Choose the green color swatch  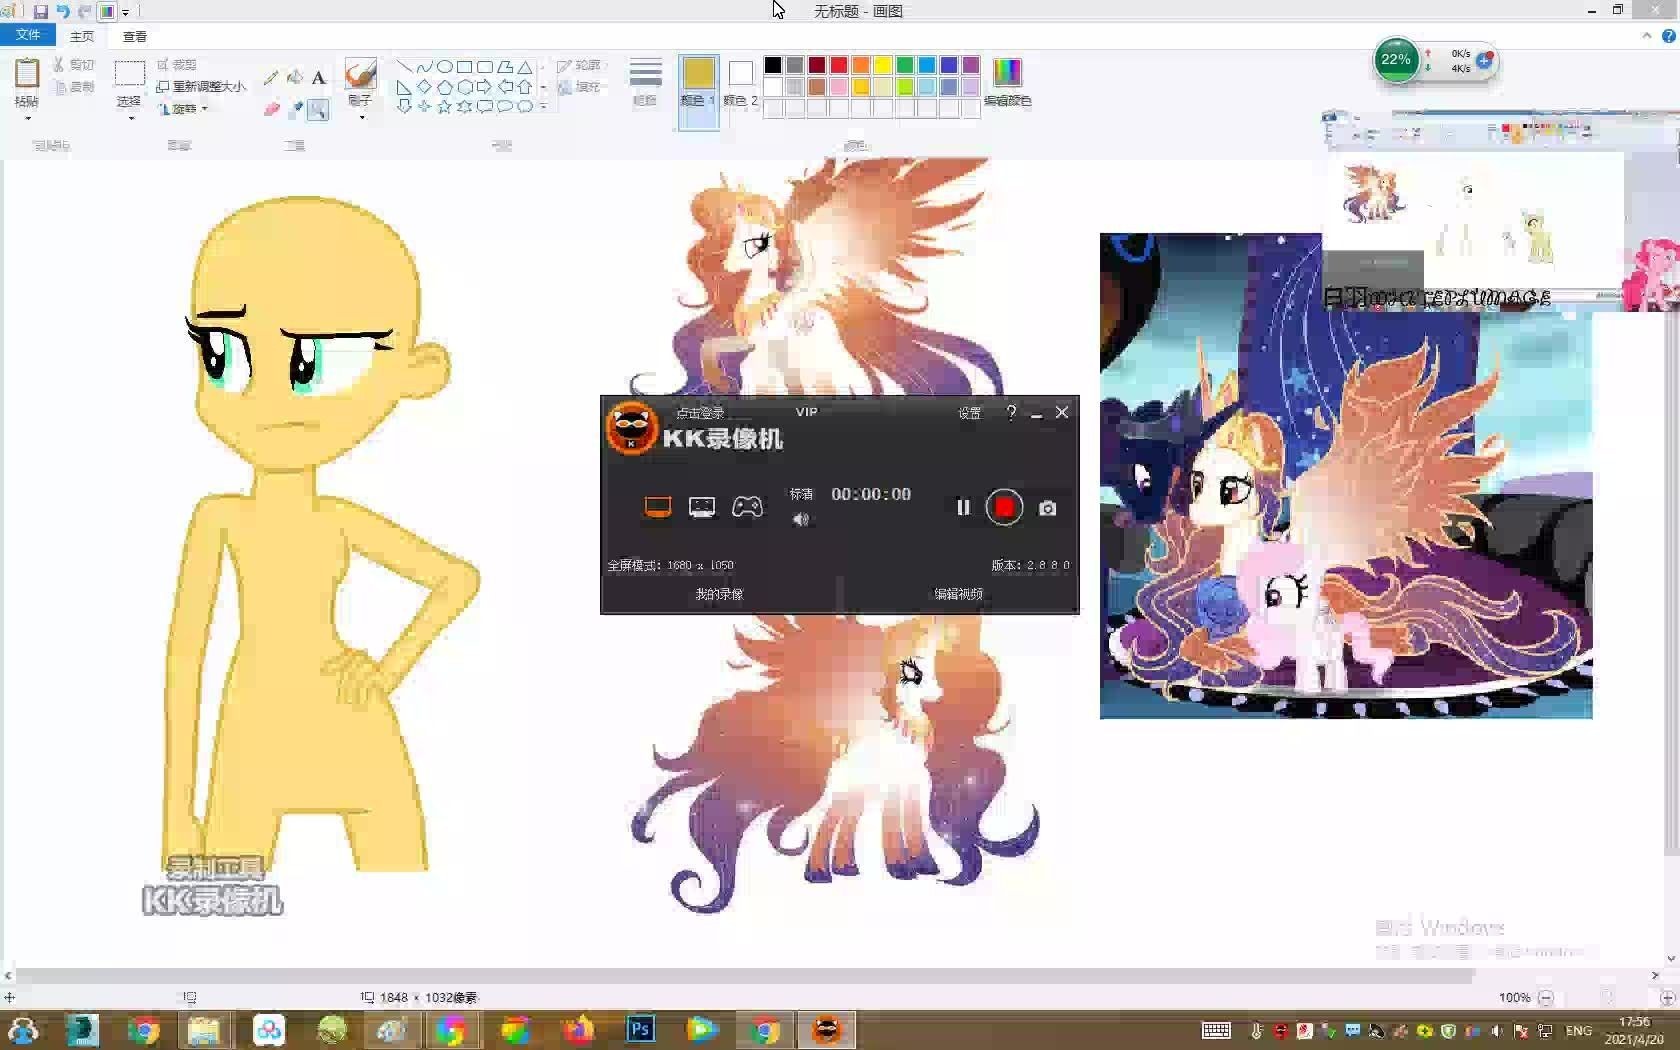coord(905,65)
